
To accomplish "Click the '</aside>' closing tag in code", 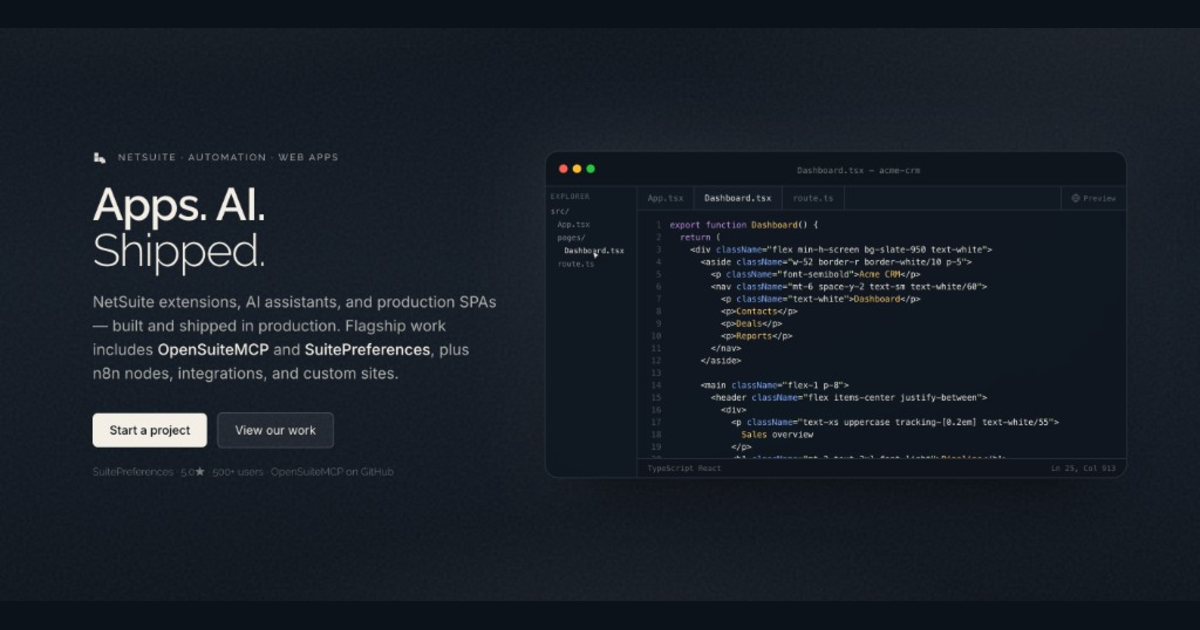I will 721,360.
